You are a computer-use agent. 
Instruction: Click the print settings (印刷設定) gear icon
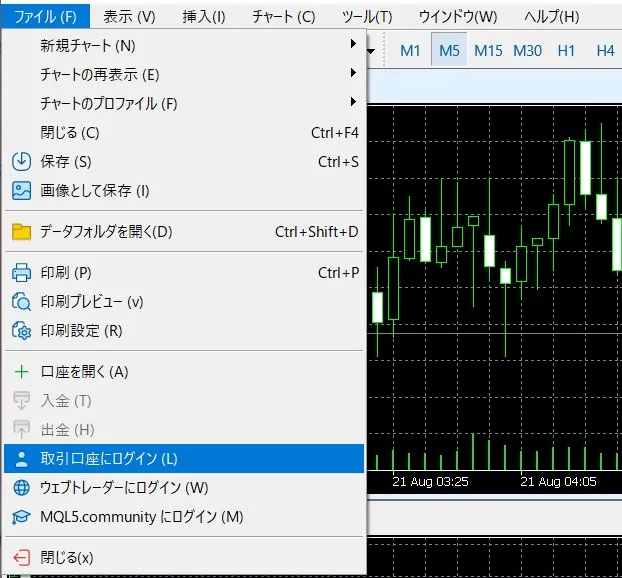21,331
